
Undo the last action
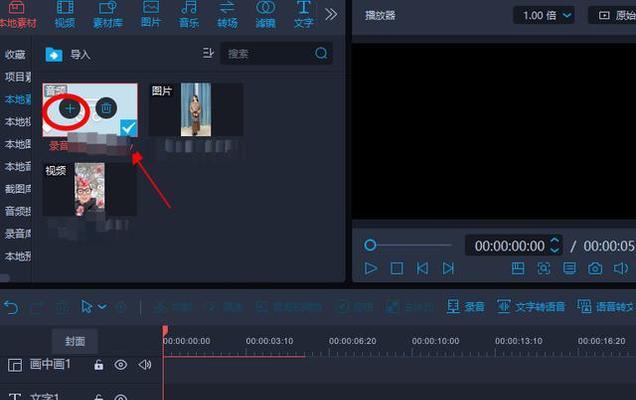[x=11, y=308]
